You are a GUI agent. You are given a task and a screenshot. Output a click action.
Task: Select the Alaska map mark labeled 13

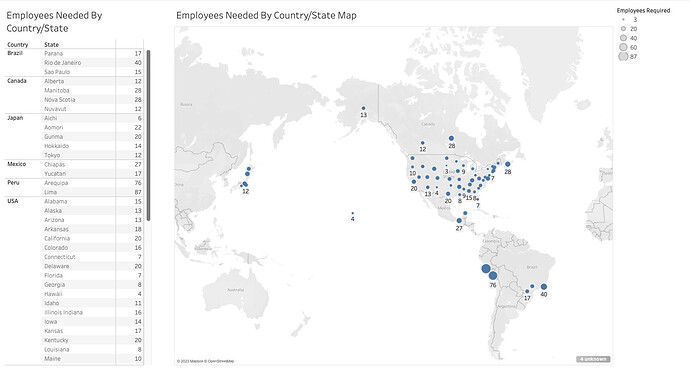(x=363, y=108)
